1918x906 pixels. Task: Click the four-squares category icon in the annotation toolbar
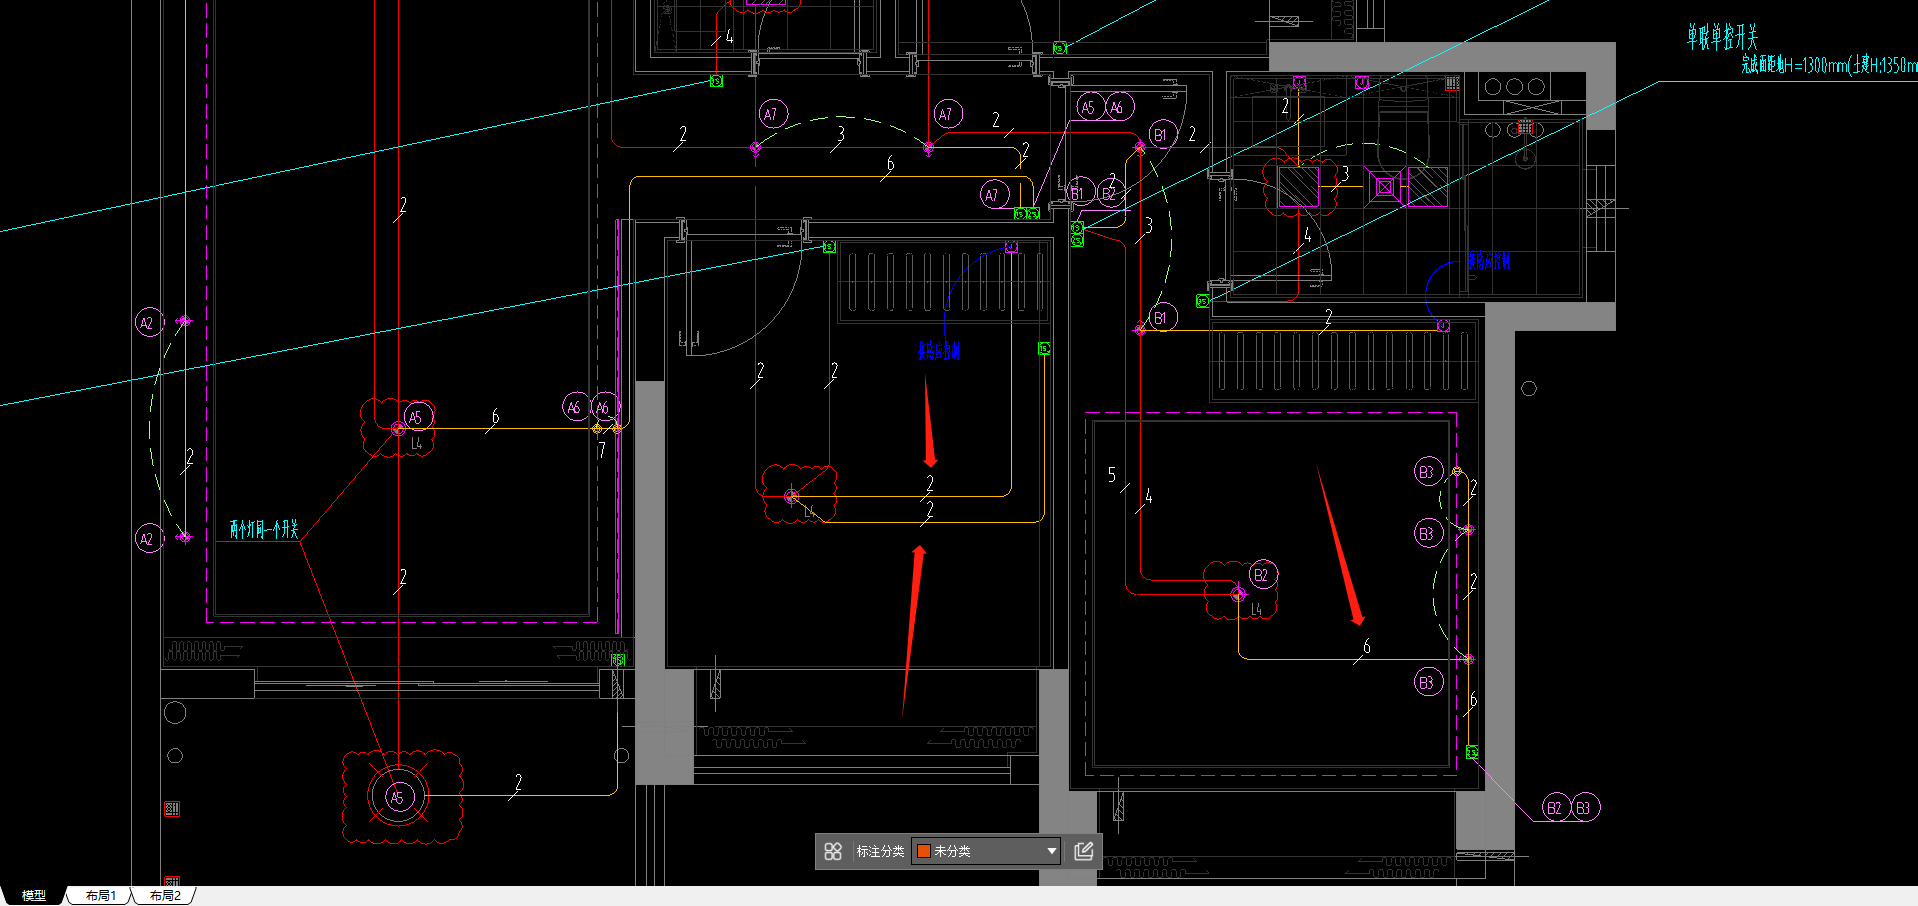point(833,851)
